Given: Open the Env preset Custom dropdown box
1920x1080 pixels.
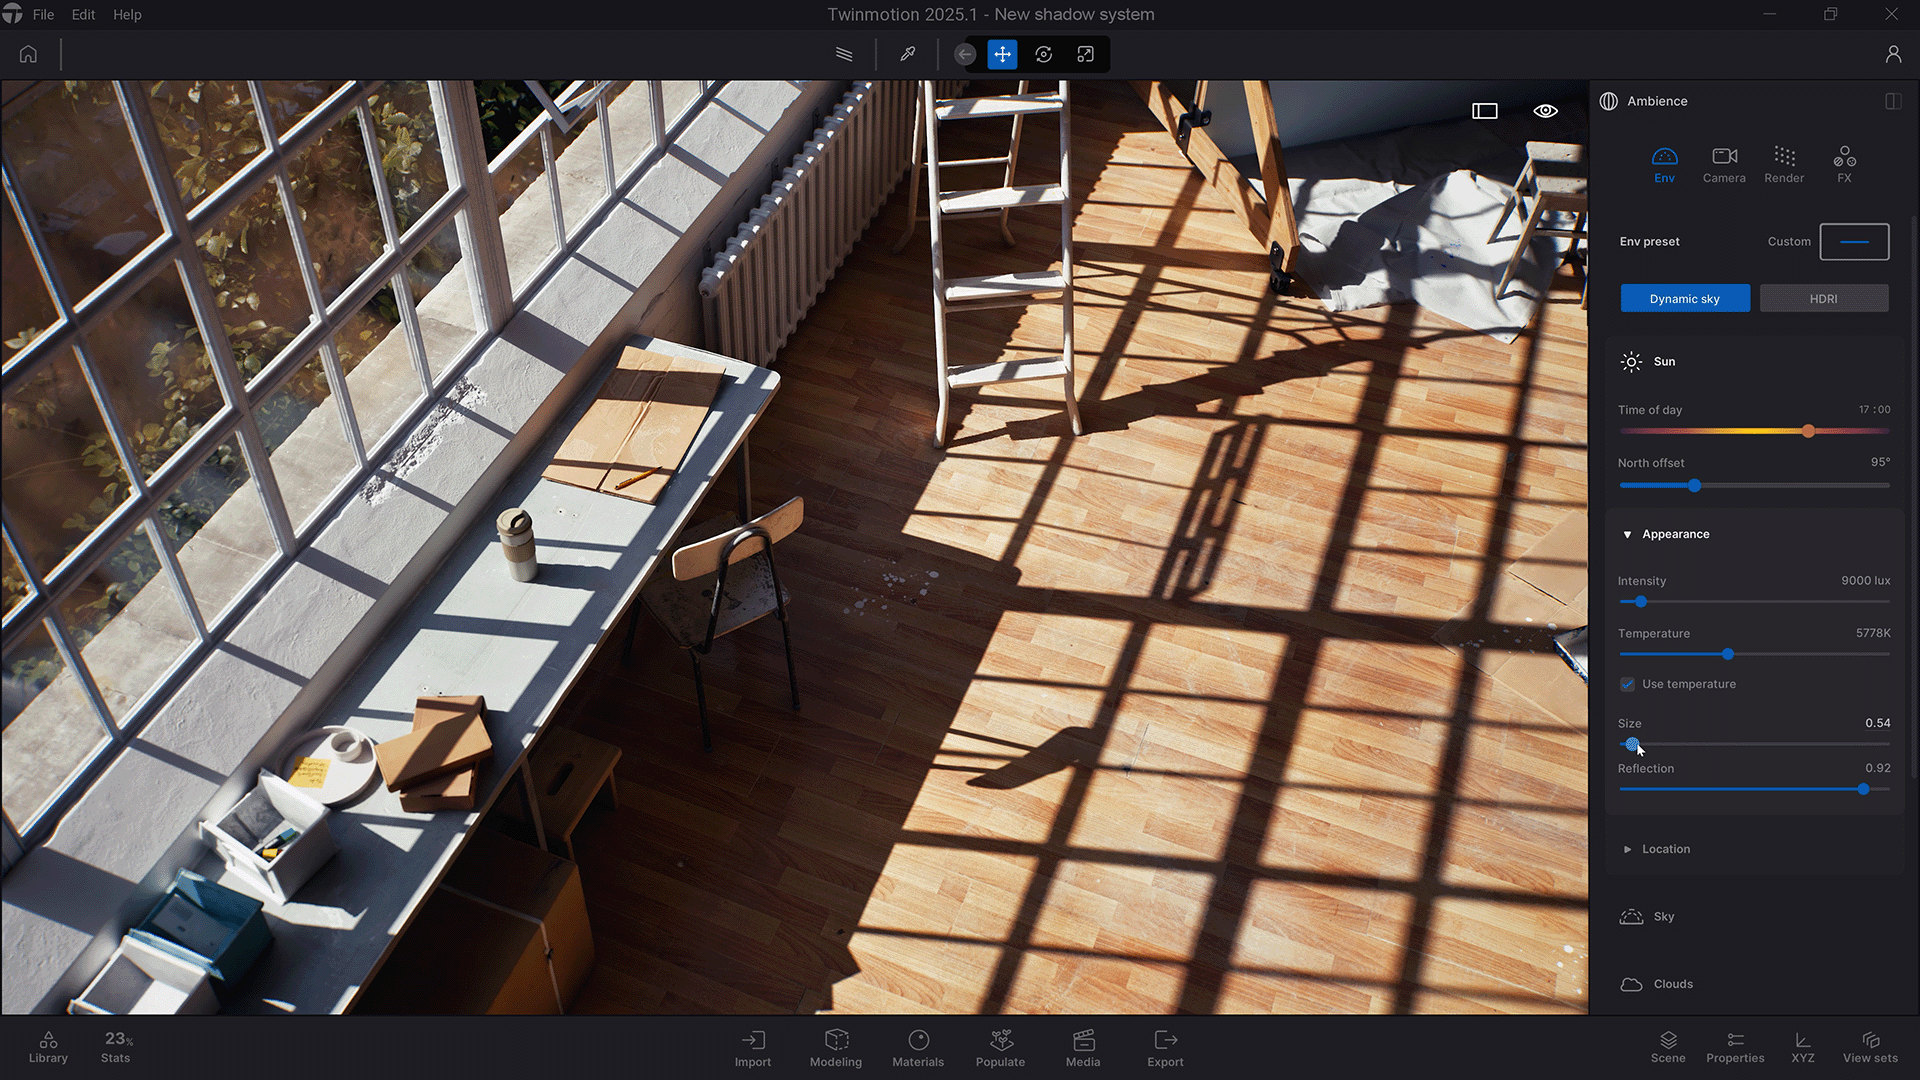Looking at the screenshot, I should (x=1854, y=242).
